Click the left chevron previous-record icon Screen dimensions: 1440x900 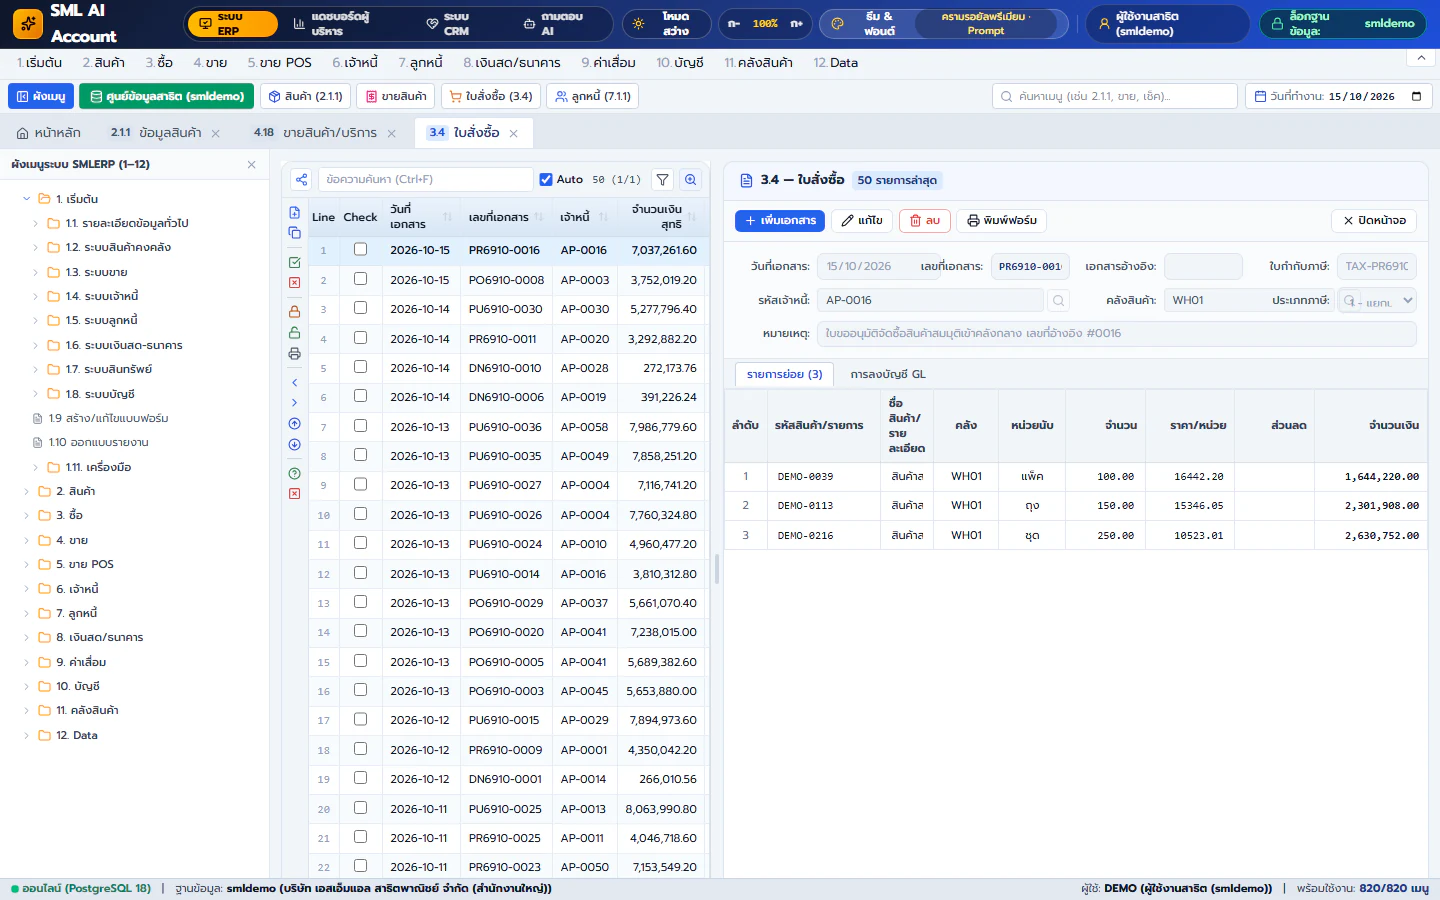[x=294, y=383]
